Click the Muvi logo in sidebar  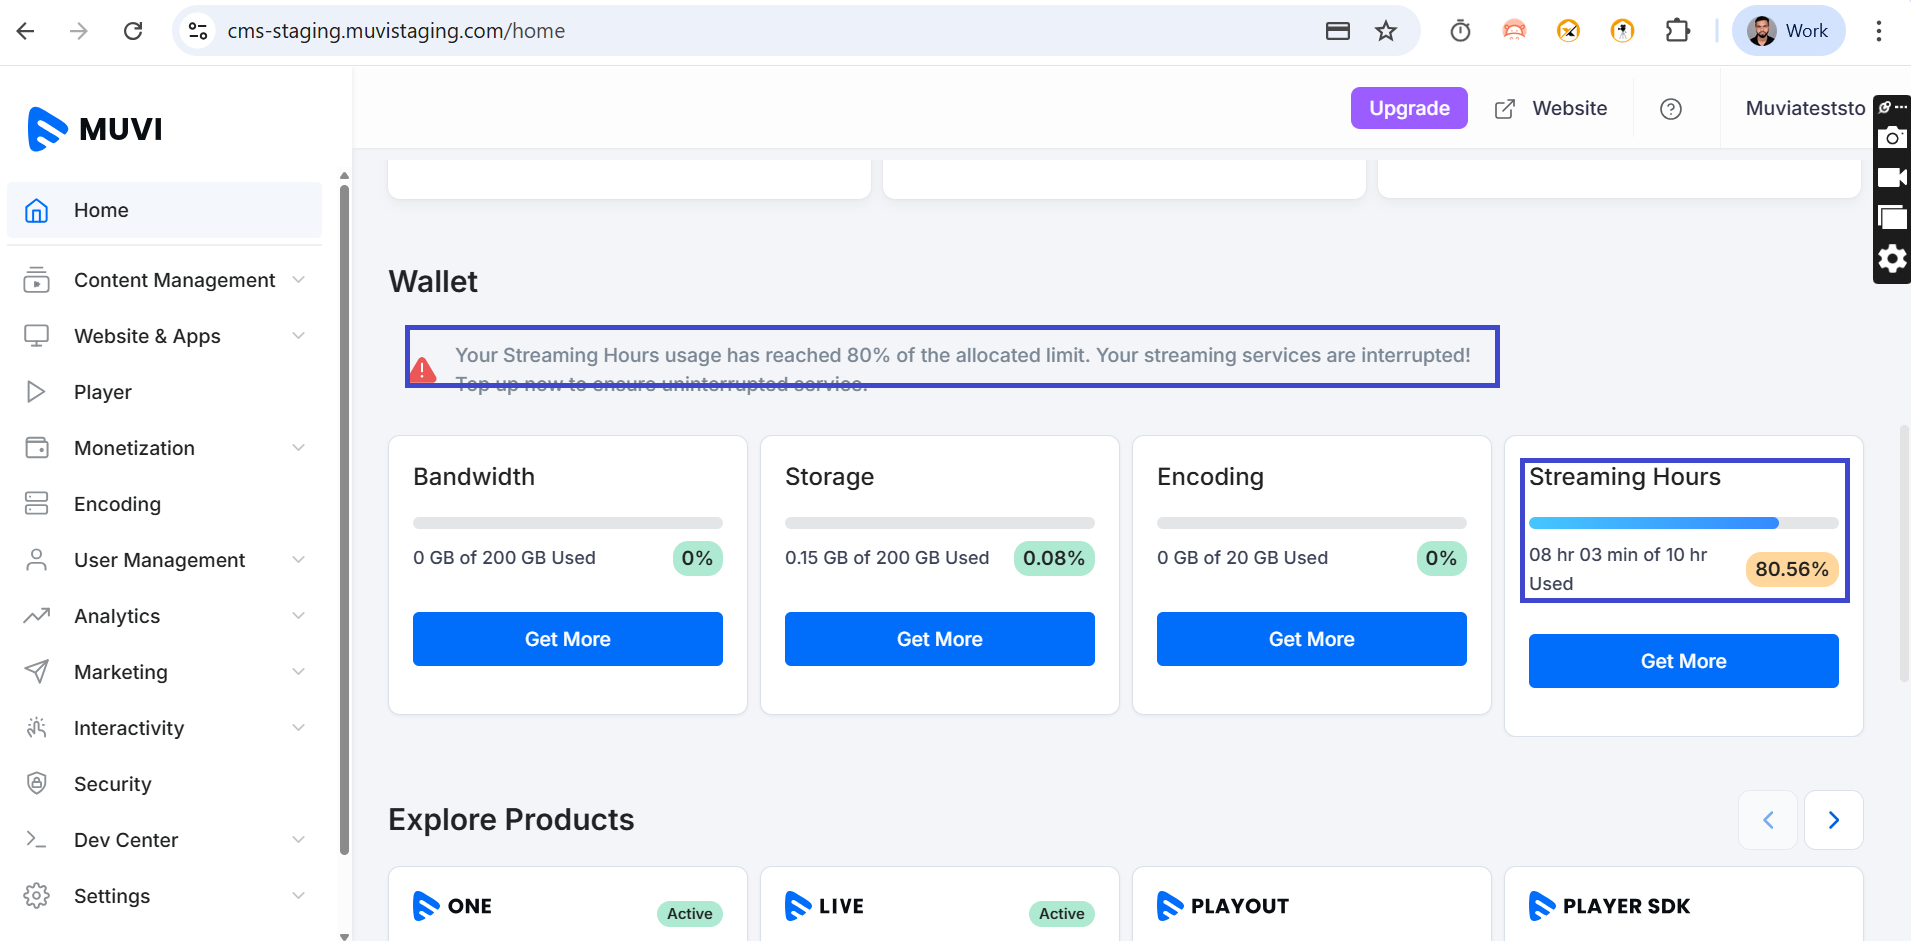coord(95,129)
